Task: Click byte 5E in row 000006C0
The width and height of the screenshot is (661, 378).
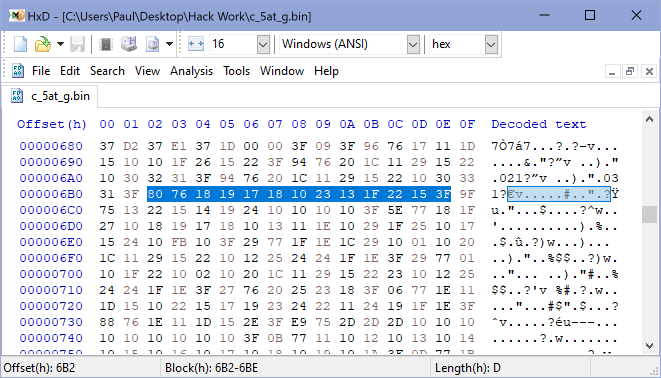Action: click(395, 210)
